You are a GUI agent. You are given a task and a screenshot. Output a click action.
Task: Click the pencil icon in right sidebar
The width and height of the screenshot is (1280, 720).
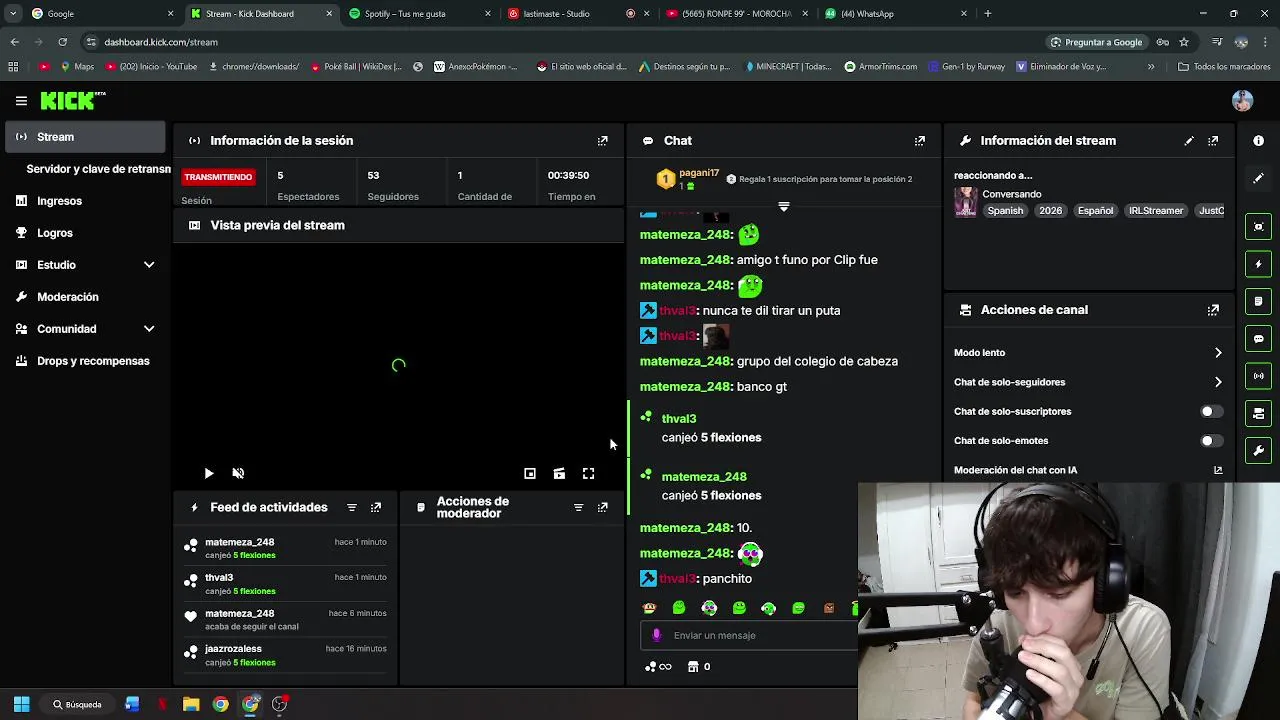click(x=1259, y=178)
